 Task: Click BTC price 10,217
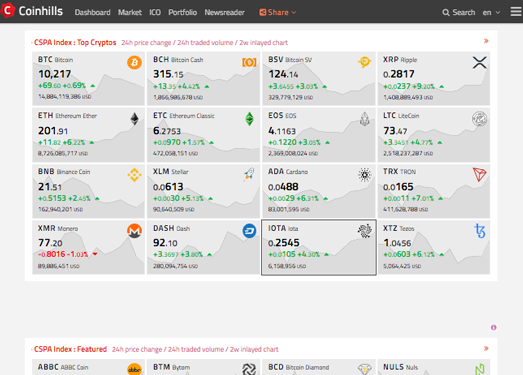tap(54, 74)
